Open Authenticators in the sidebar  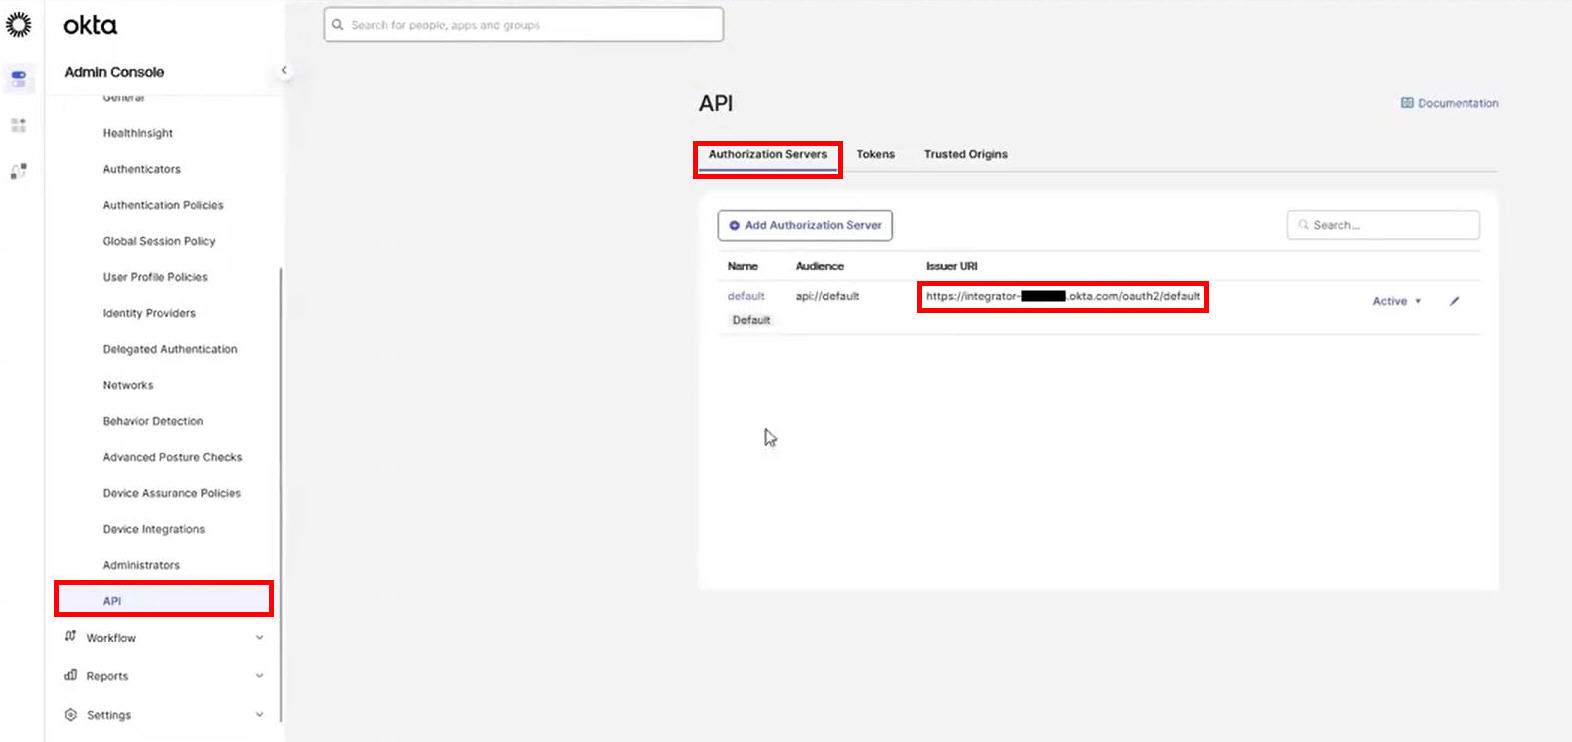[141, 169]
